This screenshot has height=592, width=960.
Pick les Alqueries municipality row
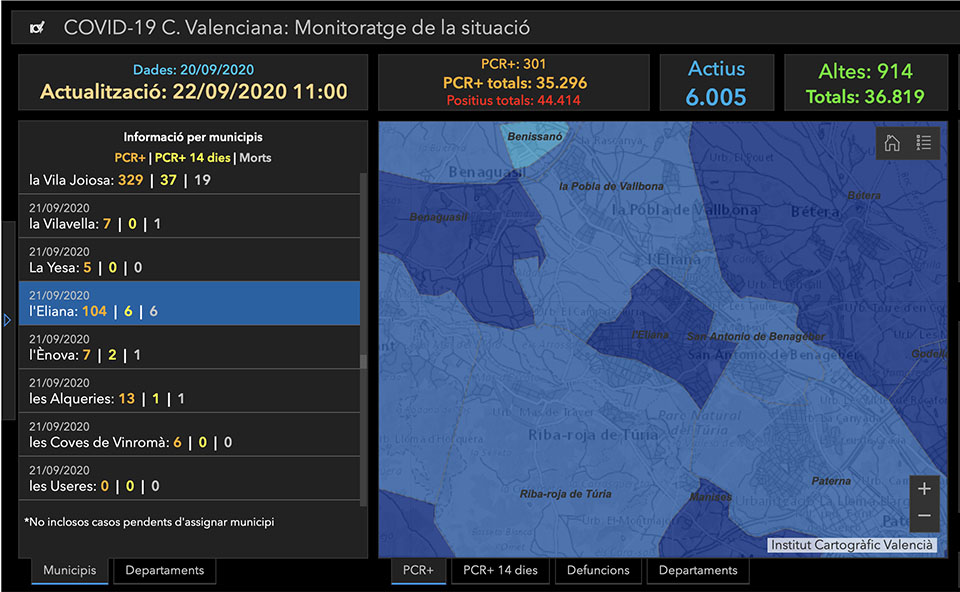tap(190, 391)
